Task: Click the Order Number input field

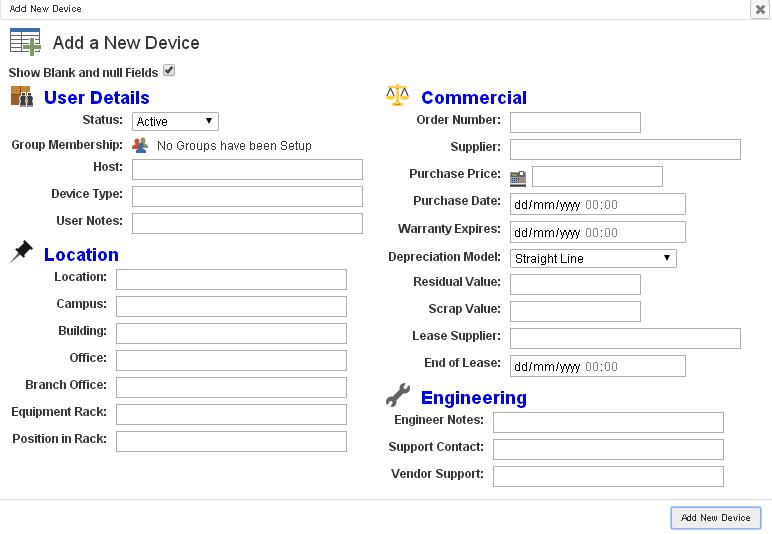Action: (575, 123)
